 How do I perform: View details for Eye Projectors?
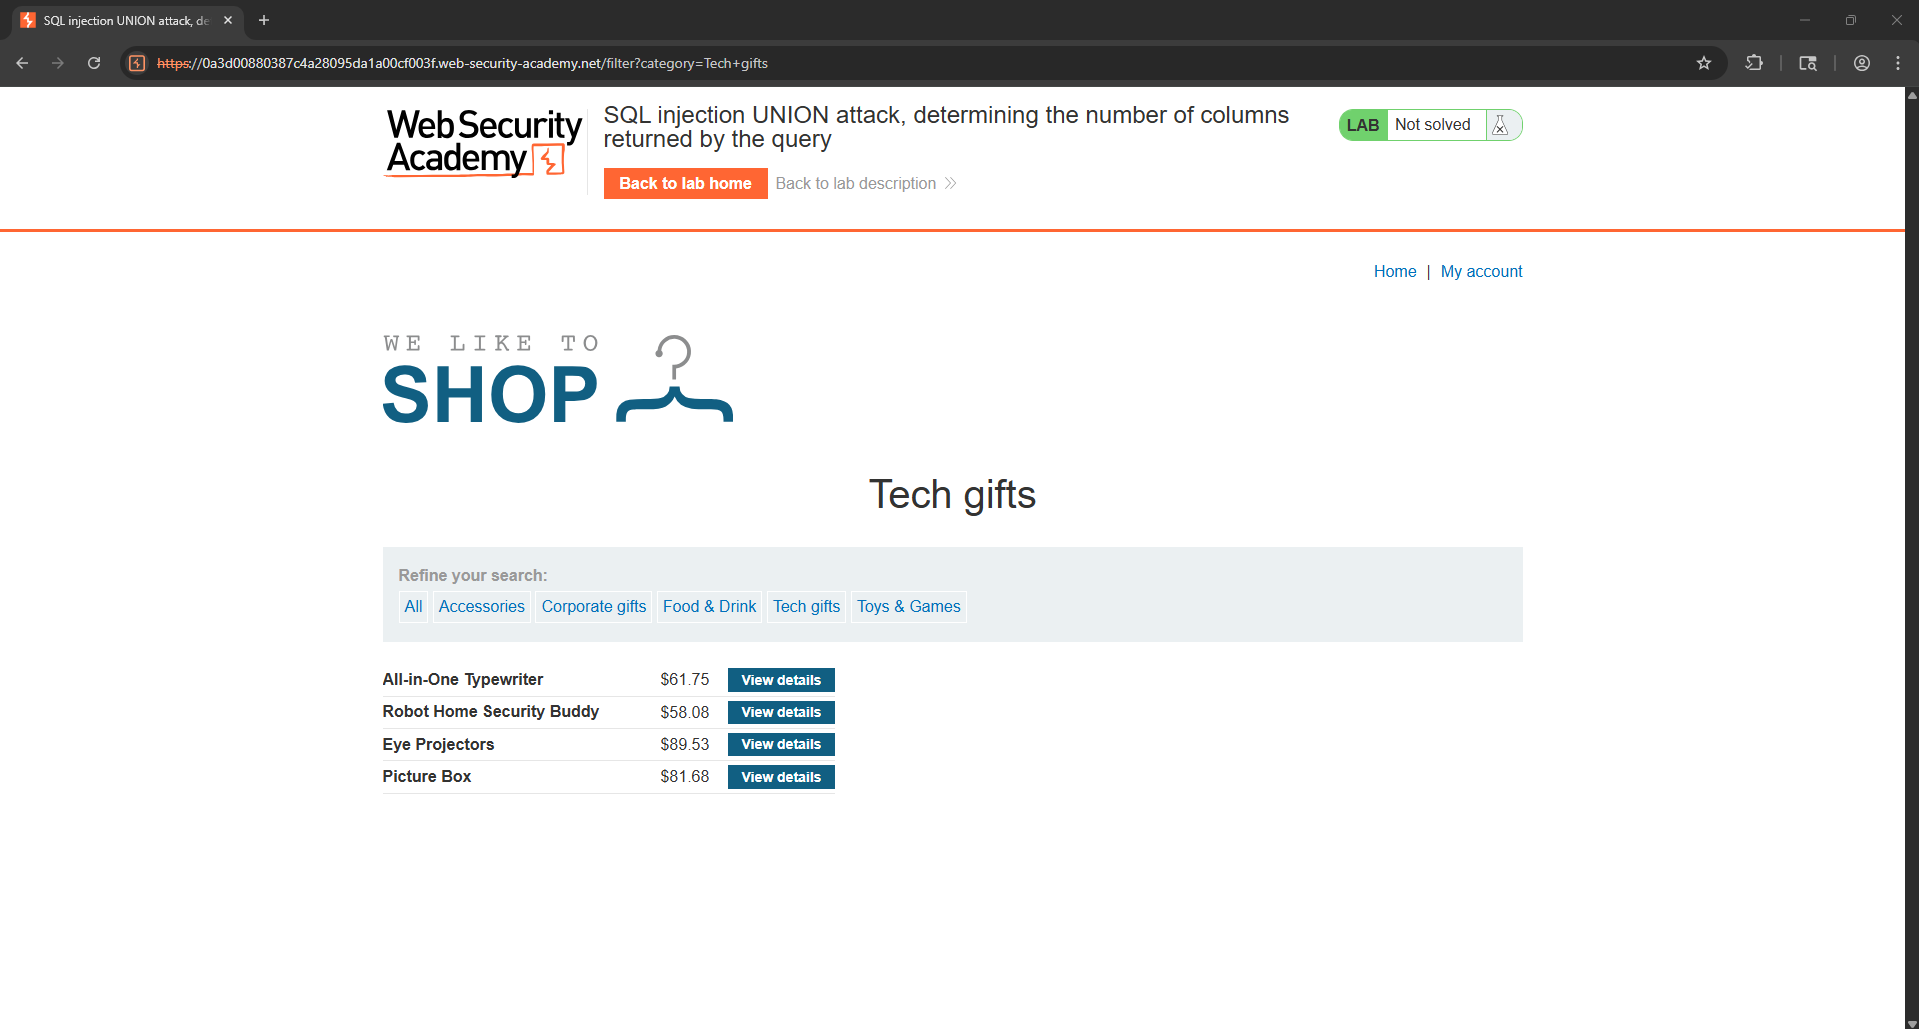[x=781, y=744]
